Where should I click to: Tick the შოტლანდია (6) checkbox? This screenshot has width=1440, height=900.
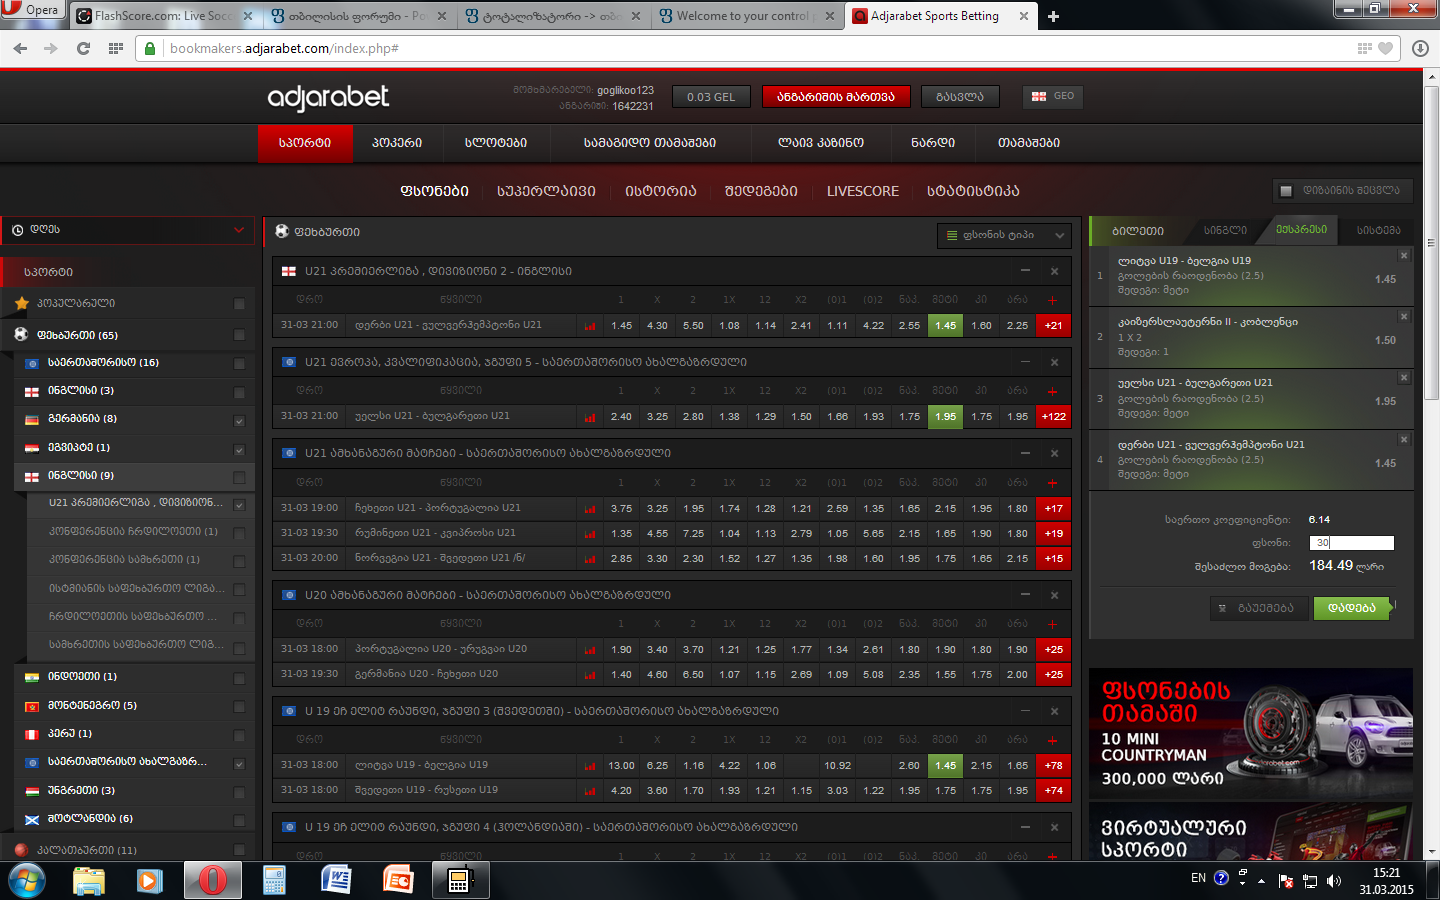pos(239,821)
